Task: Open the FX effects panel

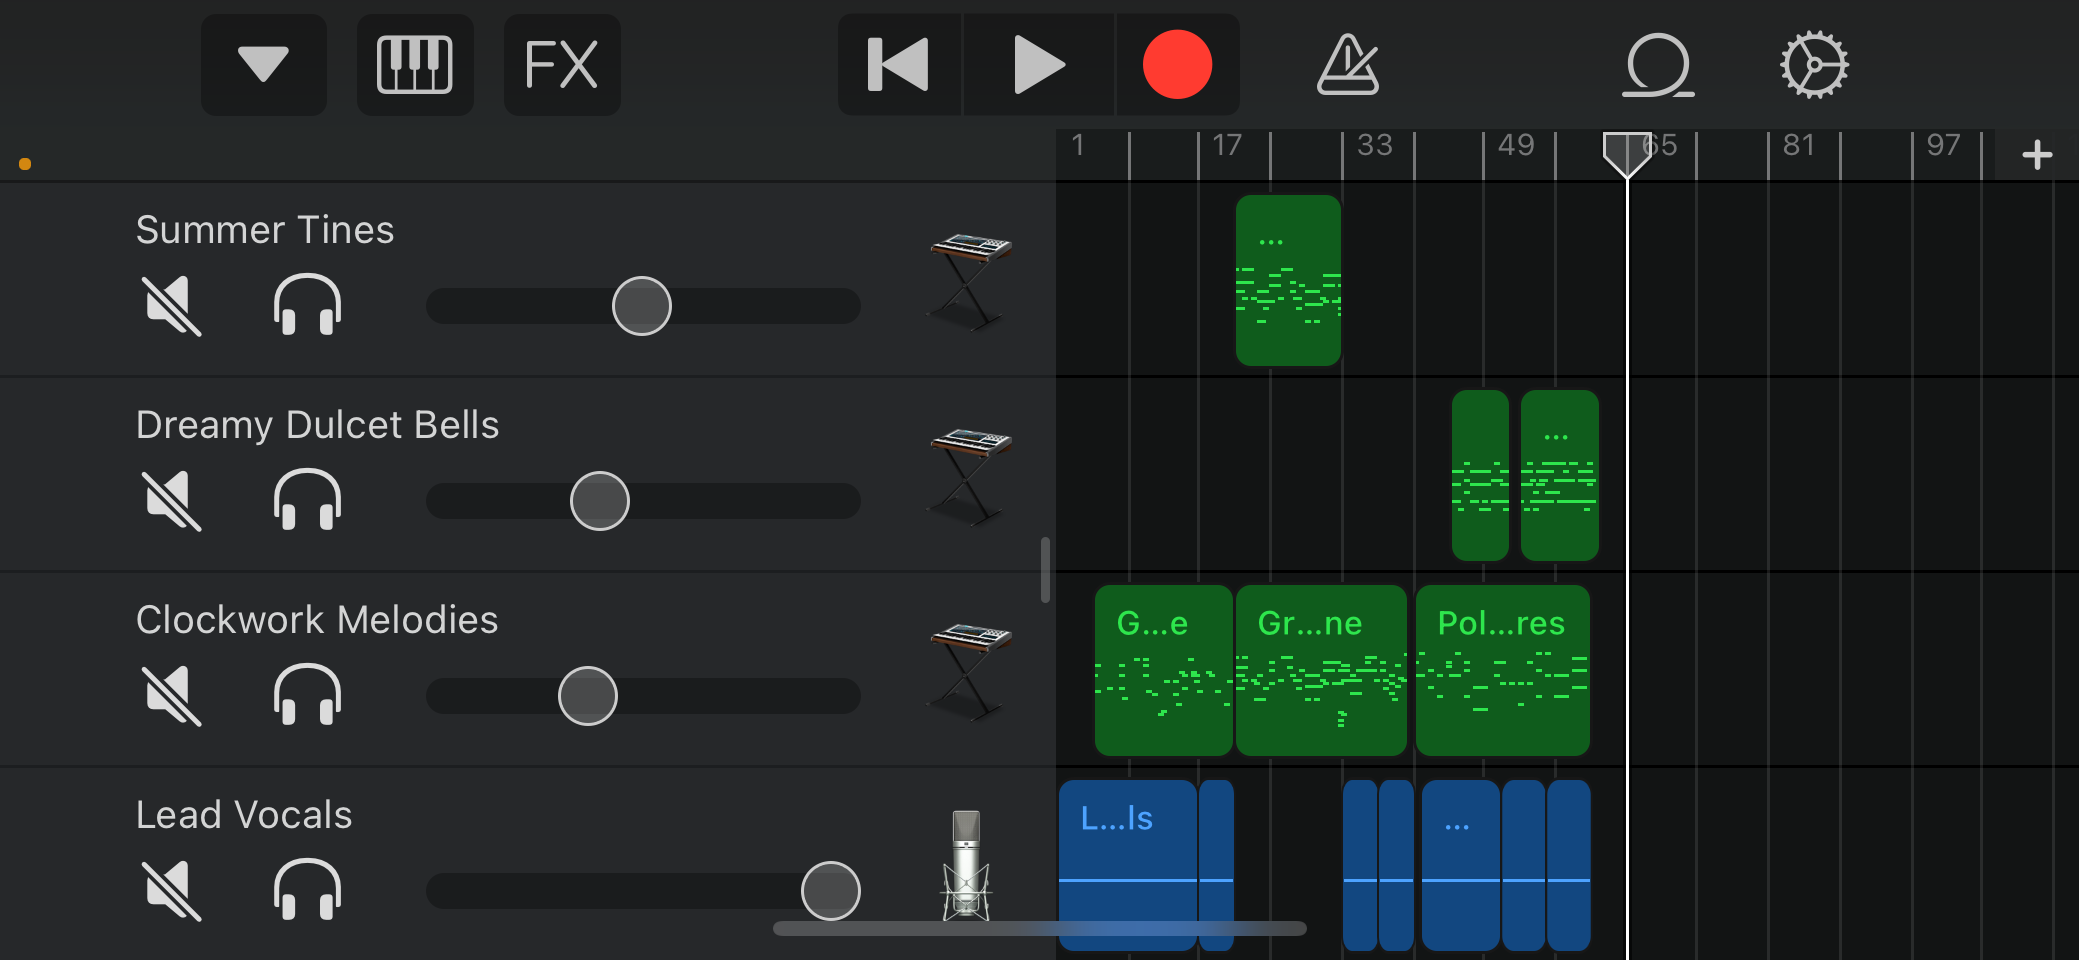Action: tap(561, 65)
